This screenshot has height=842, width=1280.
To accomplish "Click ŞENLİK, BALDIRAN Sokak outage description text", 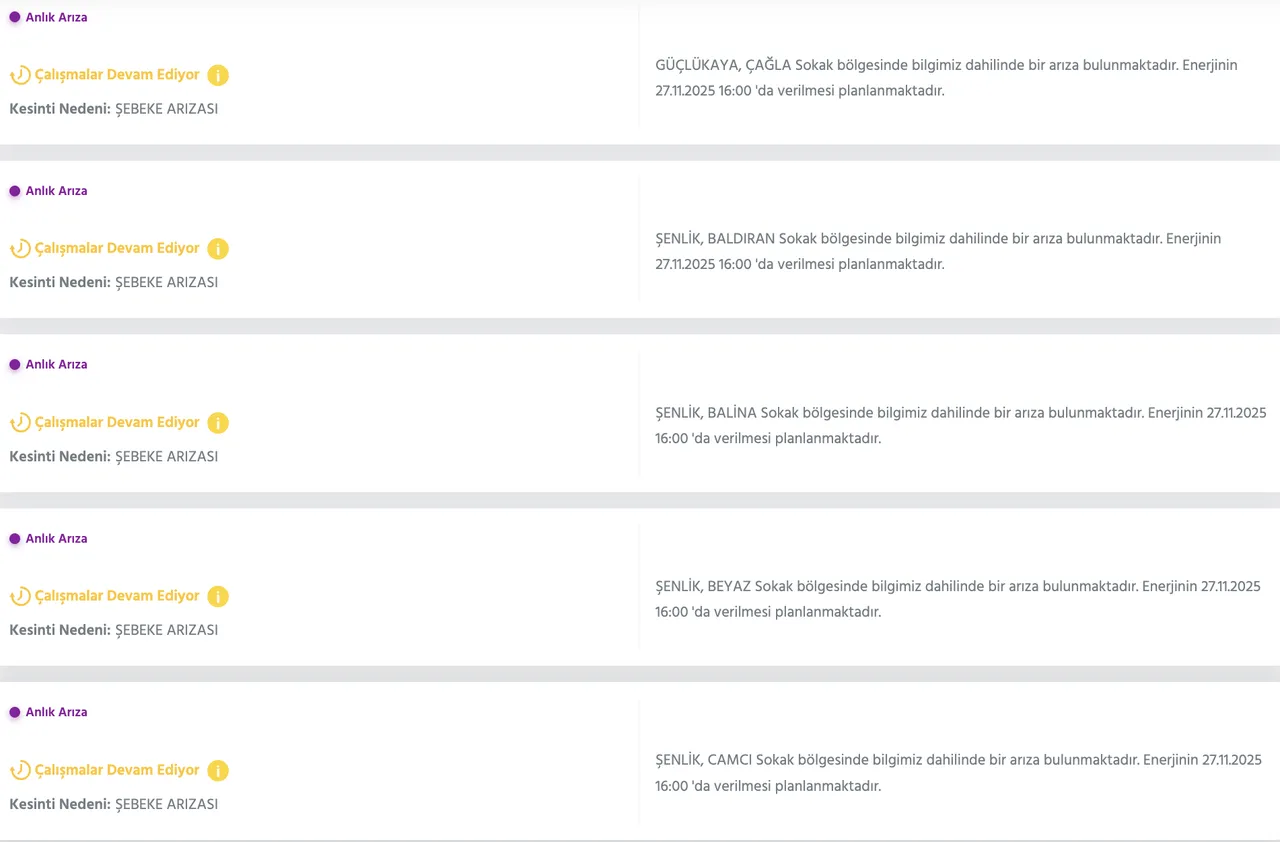I will click(938, 251).
